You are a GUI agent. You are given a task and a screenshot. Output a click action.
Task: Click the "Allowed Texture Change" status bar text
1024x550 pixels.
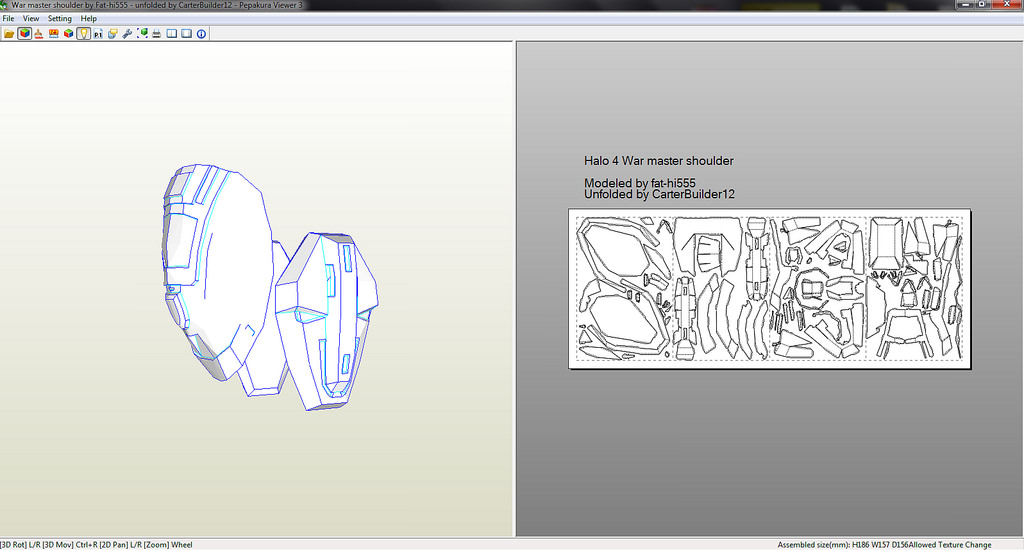(950, 545)
